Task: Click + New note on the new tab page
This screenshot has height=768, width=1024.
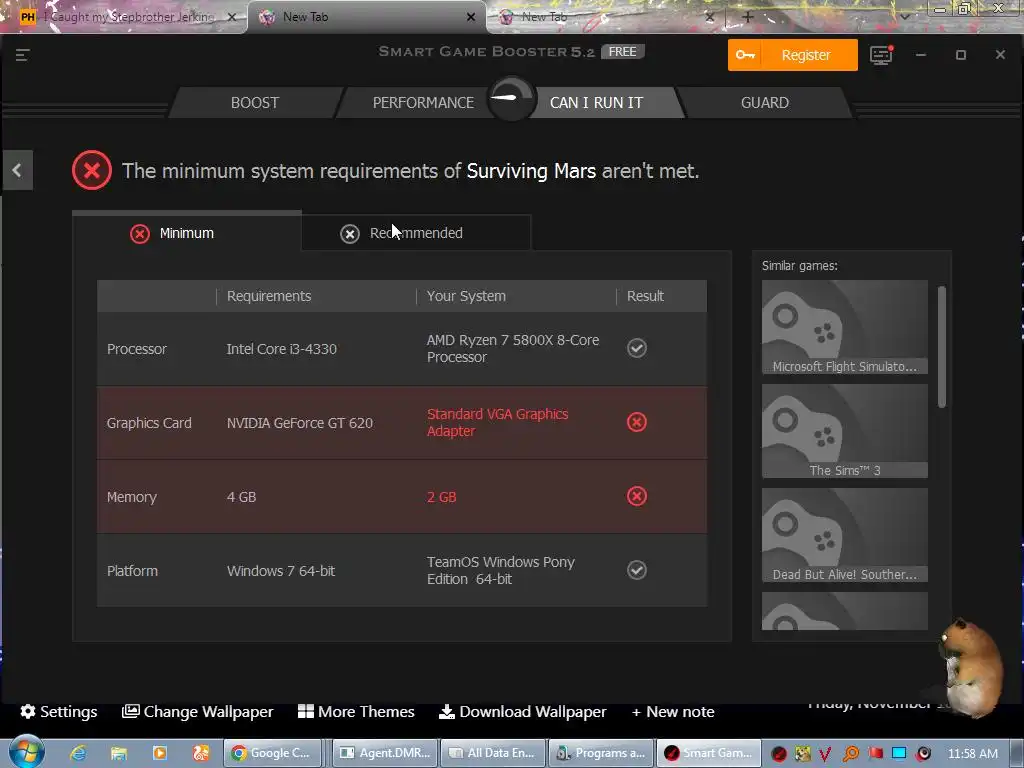Action: tap(673, 712)
